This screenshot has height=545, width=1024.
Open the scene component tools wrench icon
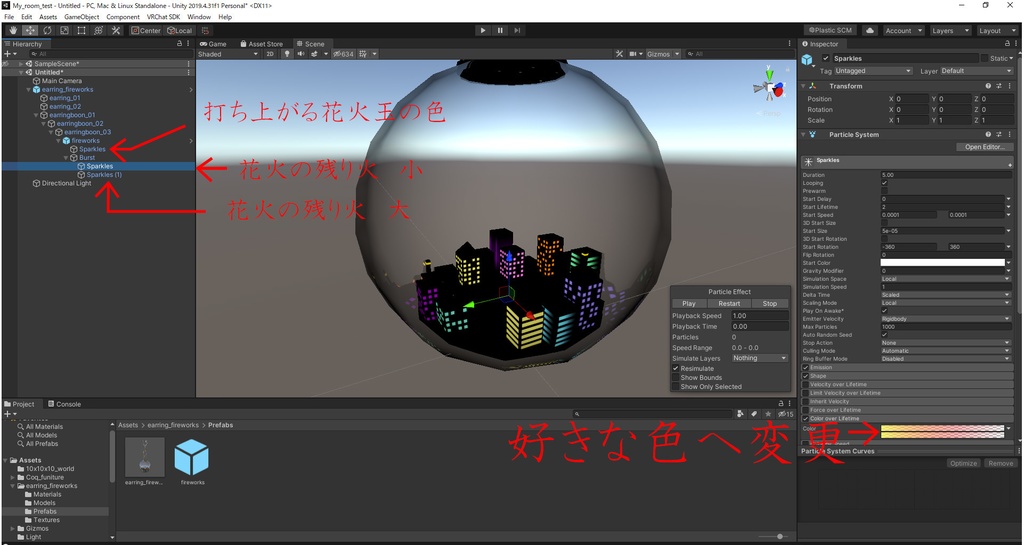(619, 54)
